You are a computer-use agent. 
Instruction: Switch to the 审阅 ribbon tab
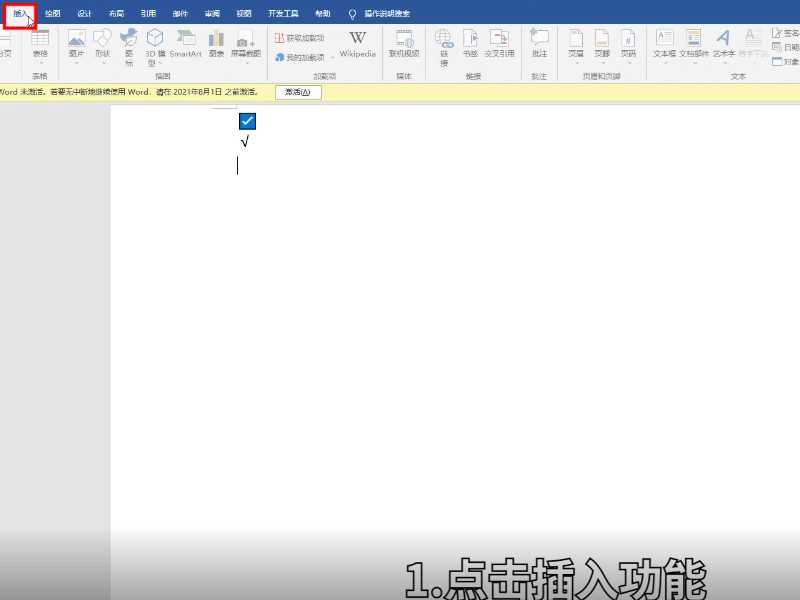(211, 13)
